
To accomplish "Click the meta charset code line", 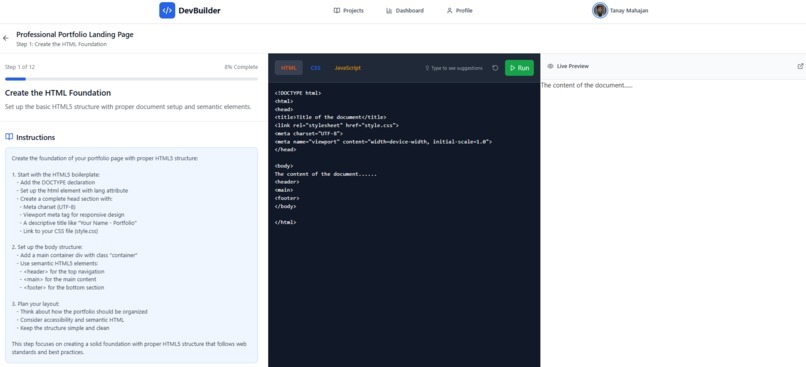I will 308,134.
